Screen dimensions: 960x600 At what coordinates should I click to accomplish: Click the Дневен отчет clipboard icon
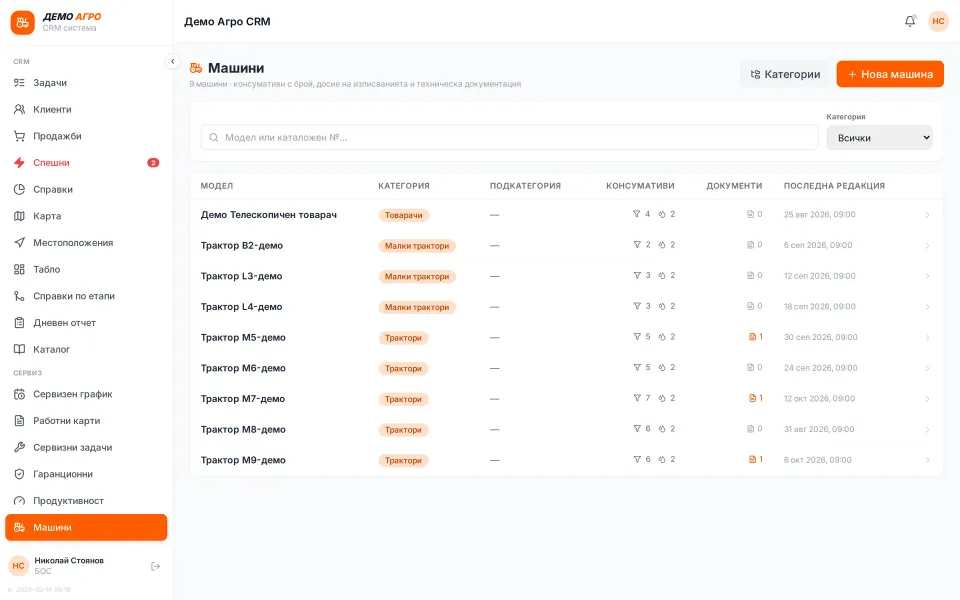(20, 323)
